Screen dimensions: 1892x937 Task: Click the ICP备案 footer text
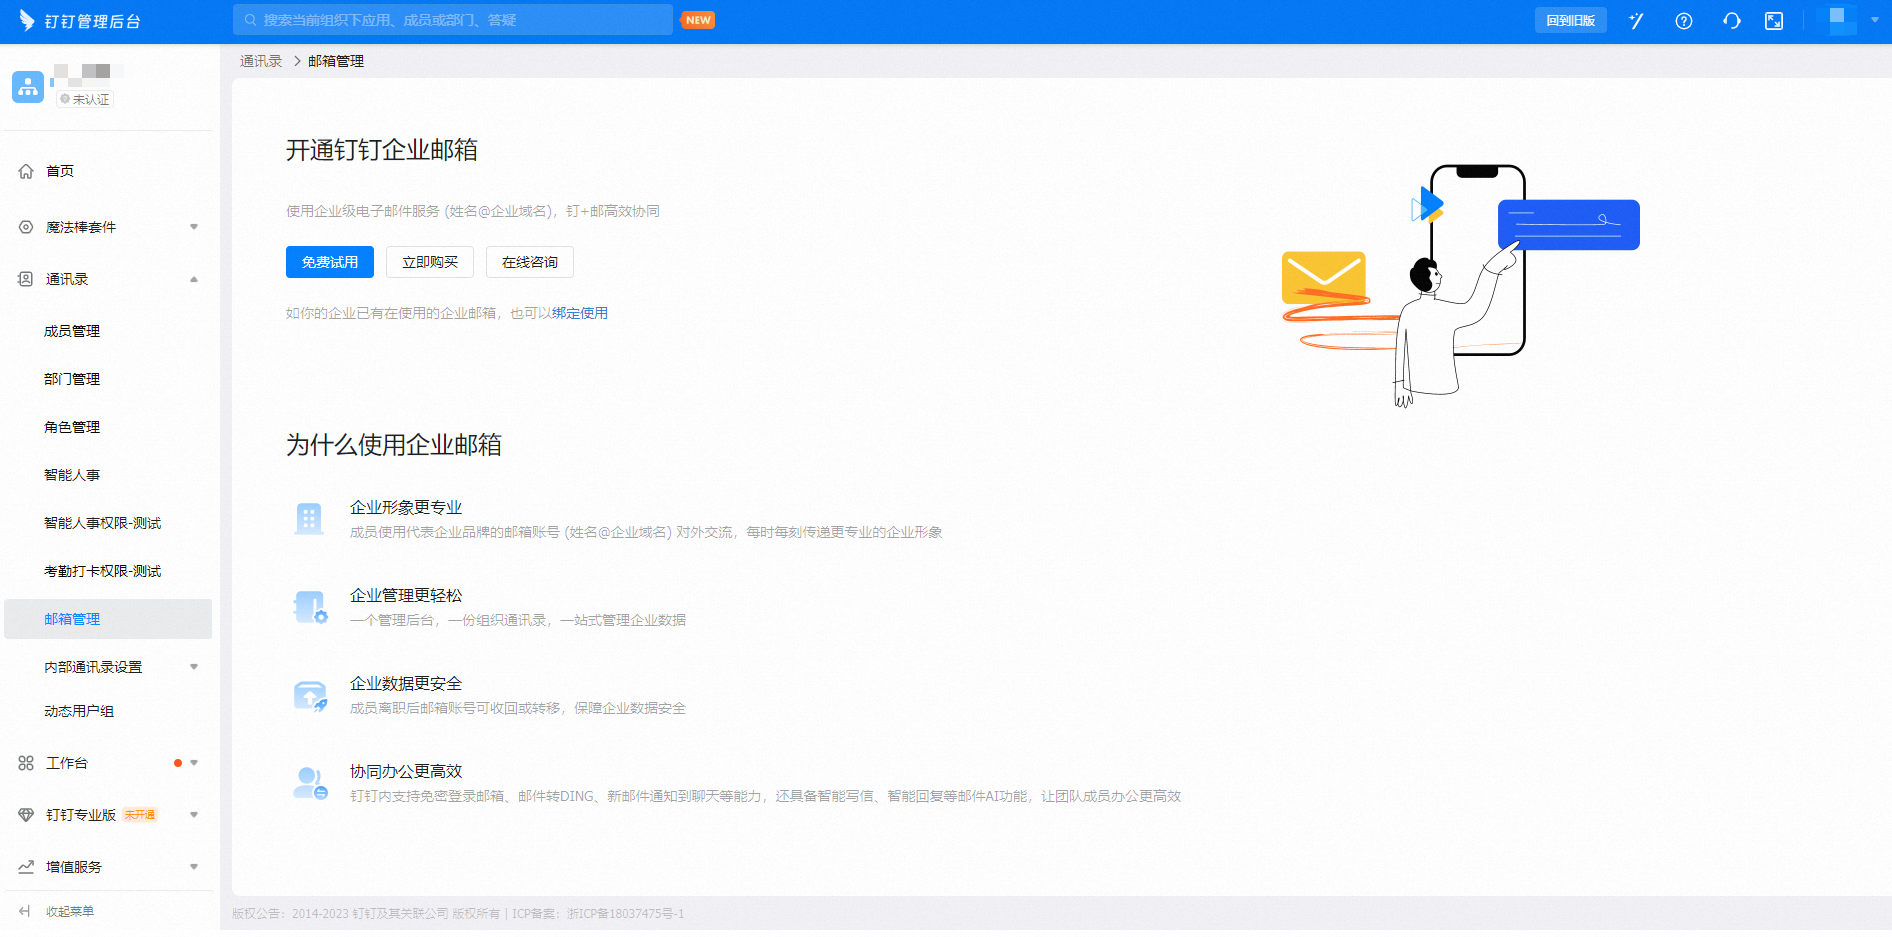coord(598,913)
